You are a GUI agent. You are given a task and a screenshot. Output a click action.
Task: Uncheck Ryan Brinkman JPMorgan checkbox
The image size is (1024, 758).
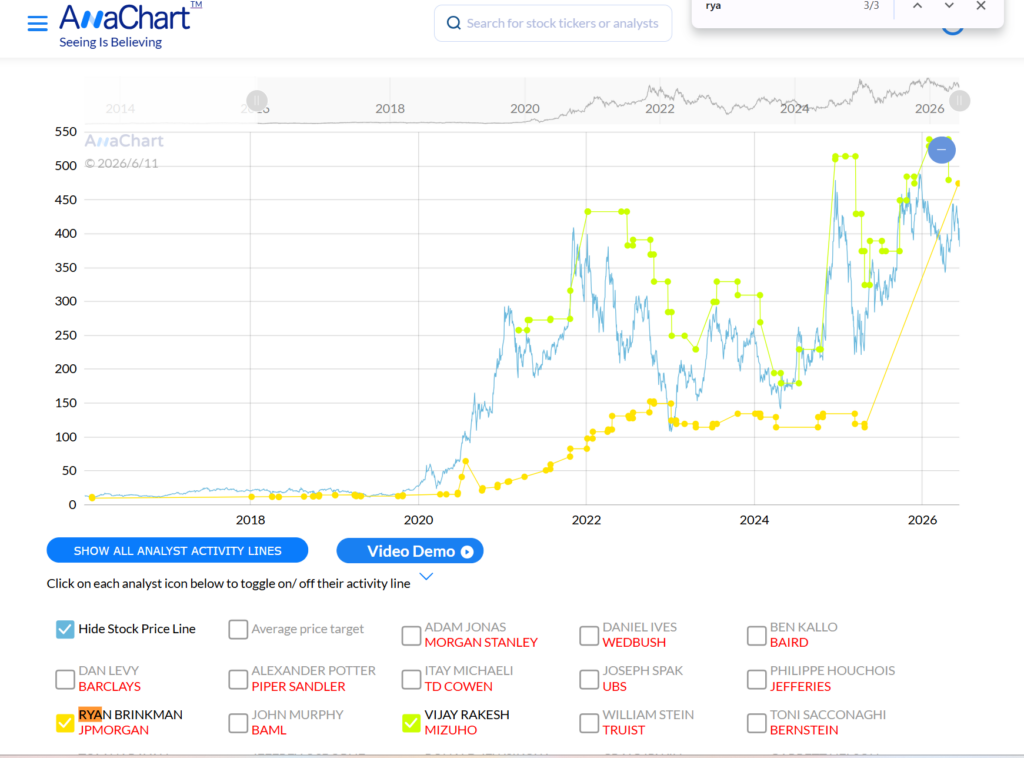[x=65, y=723]
